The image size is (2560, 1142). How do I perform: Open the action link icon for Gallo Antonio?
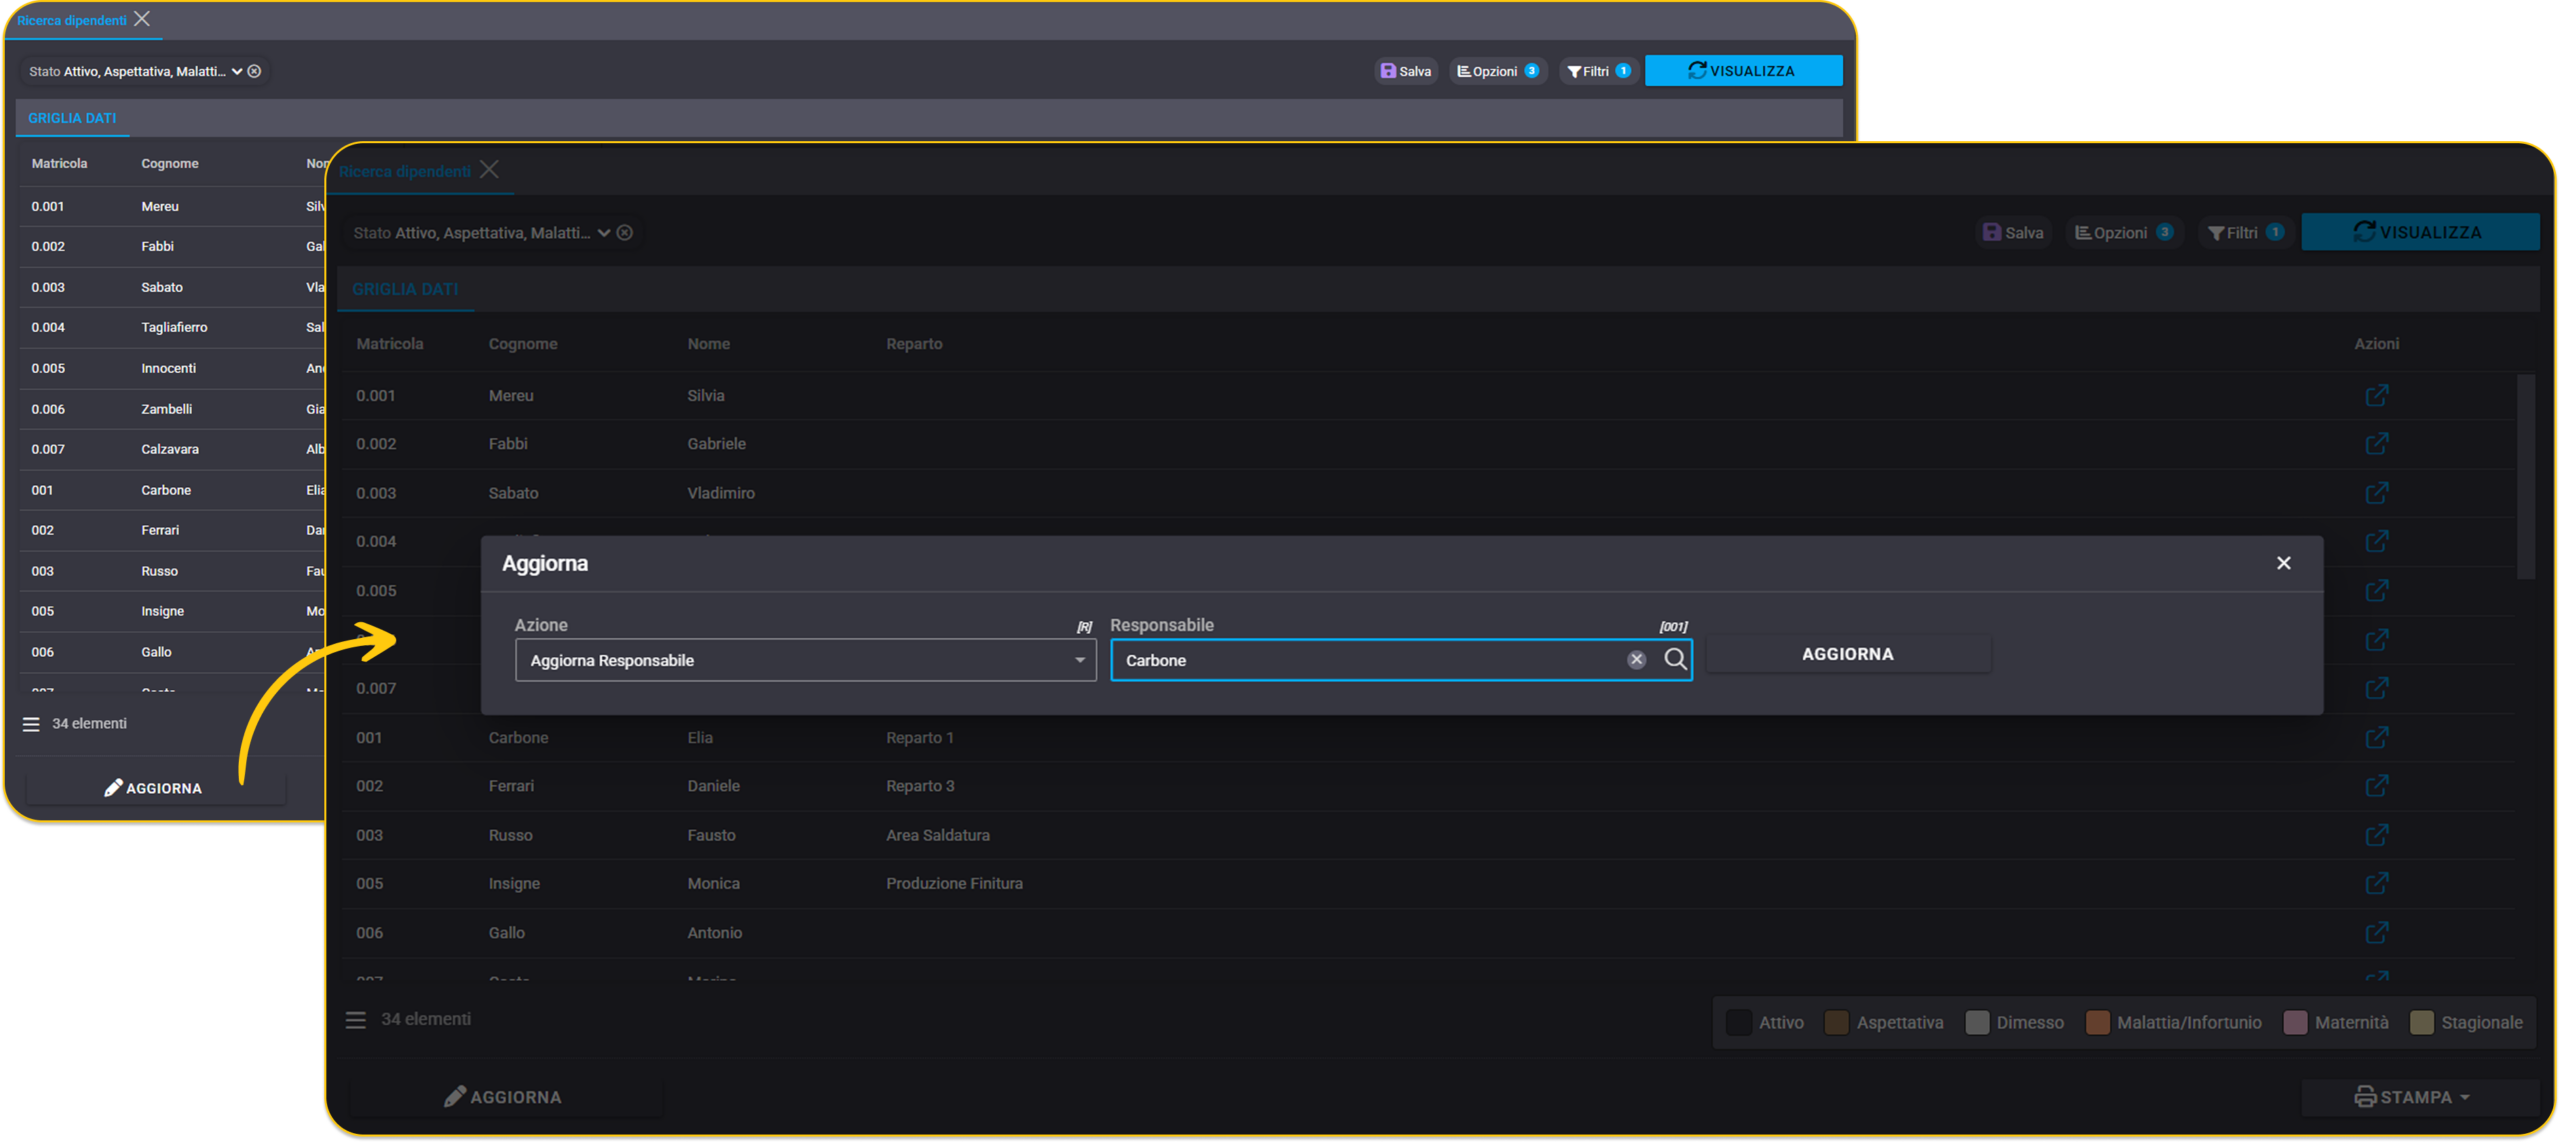[x=2377, y=933]
